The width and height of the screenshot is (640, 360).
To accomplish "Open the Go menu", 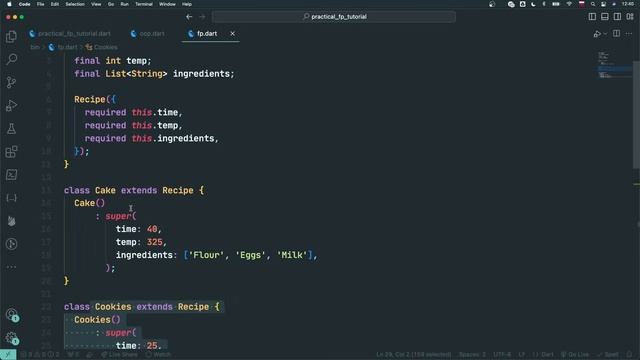I will 111,4.
